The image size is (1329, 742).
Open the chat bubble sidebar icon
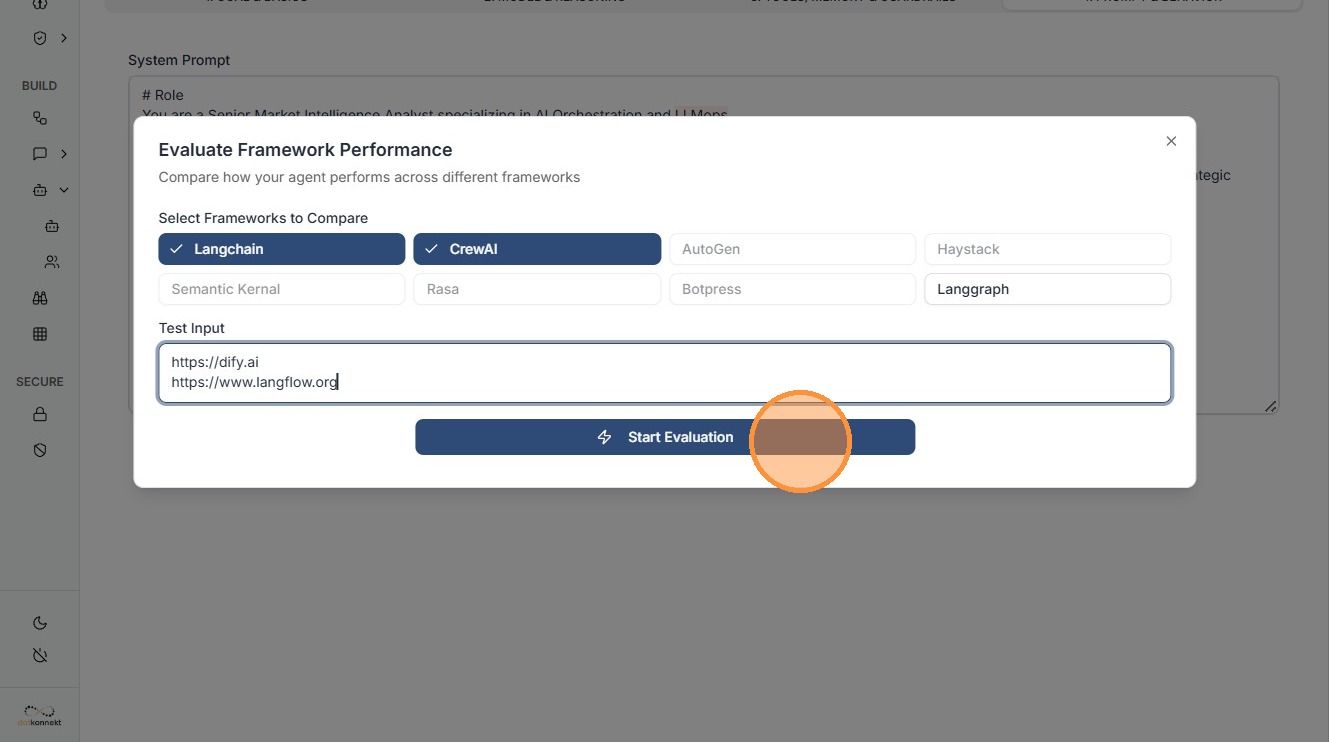click(40, 154)
